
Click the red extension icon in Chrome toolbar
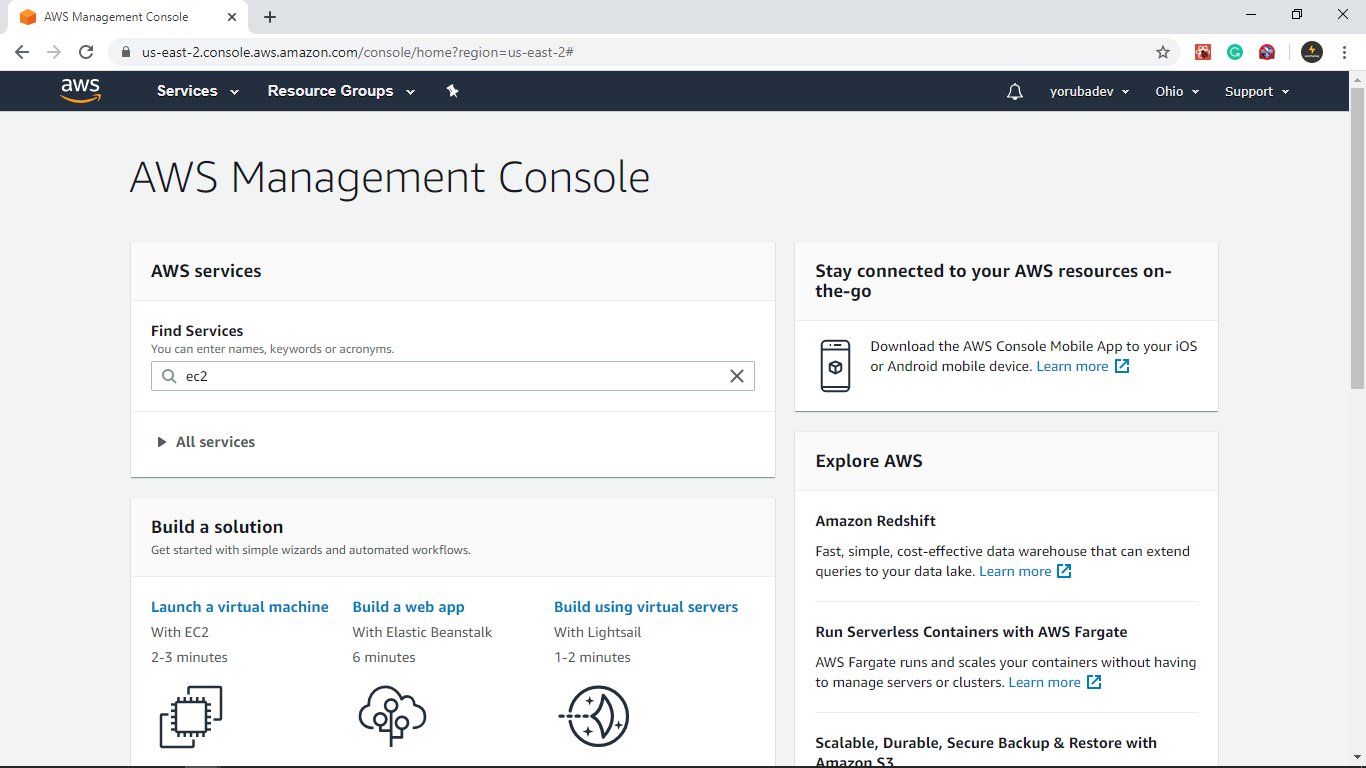point(1203,52)
